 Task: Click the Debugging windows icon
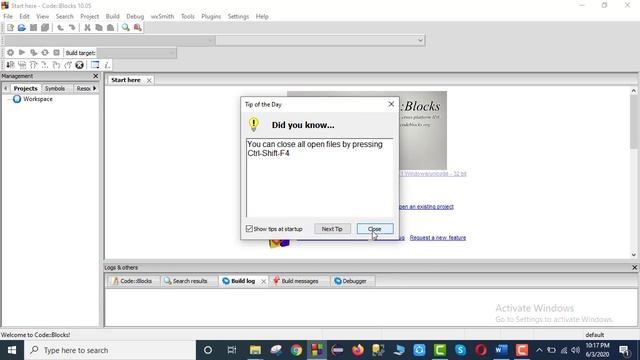(95, 65)
